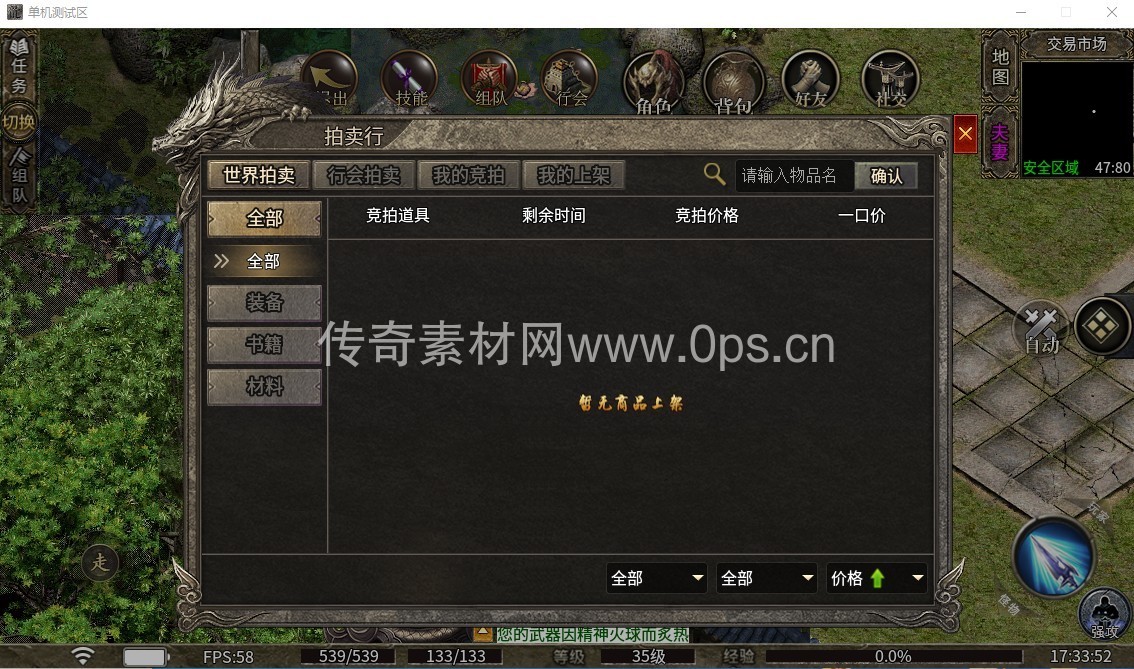Viewport: 1134px width, 669px height.
Task: Open the 行会 guild icon
Action: coord(570,80)
